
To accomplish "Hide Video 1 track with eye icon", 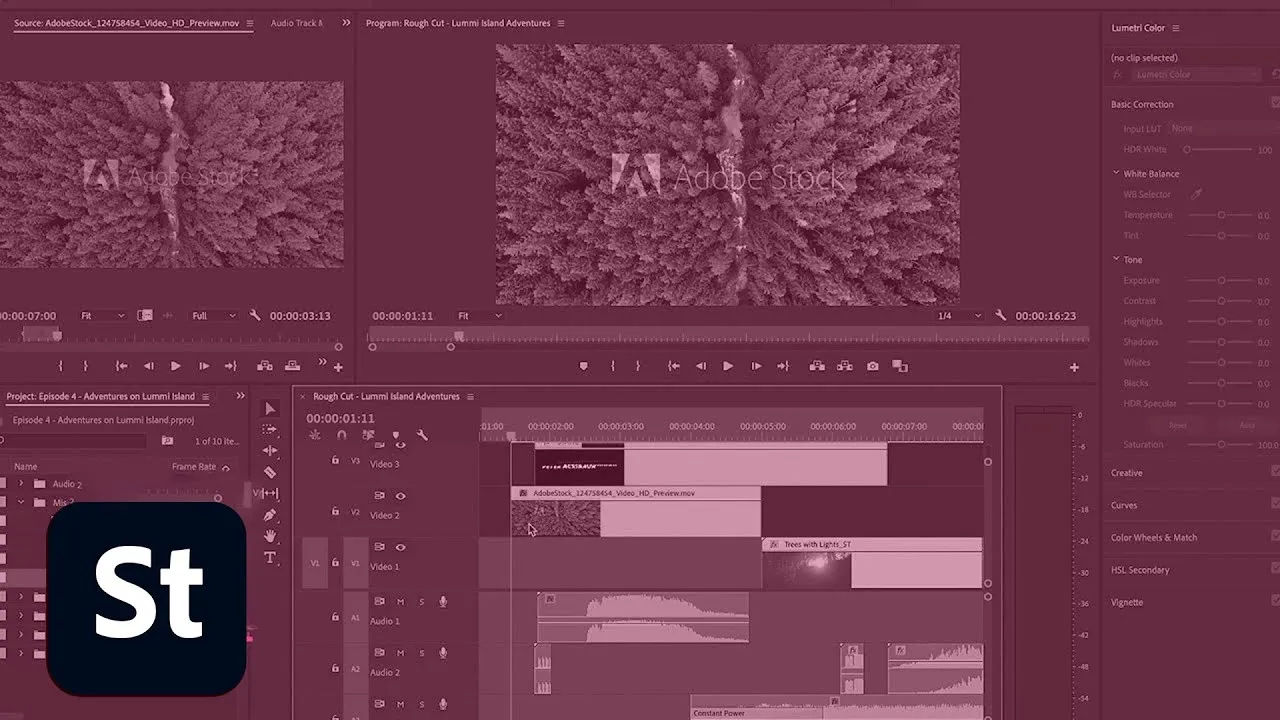I will [x=400, y=547].
